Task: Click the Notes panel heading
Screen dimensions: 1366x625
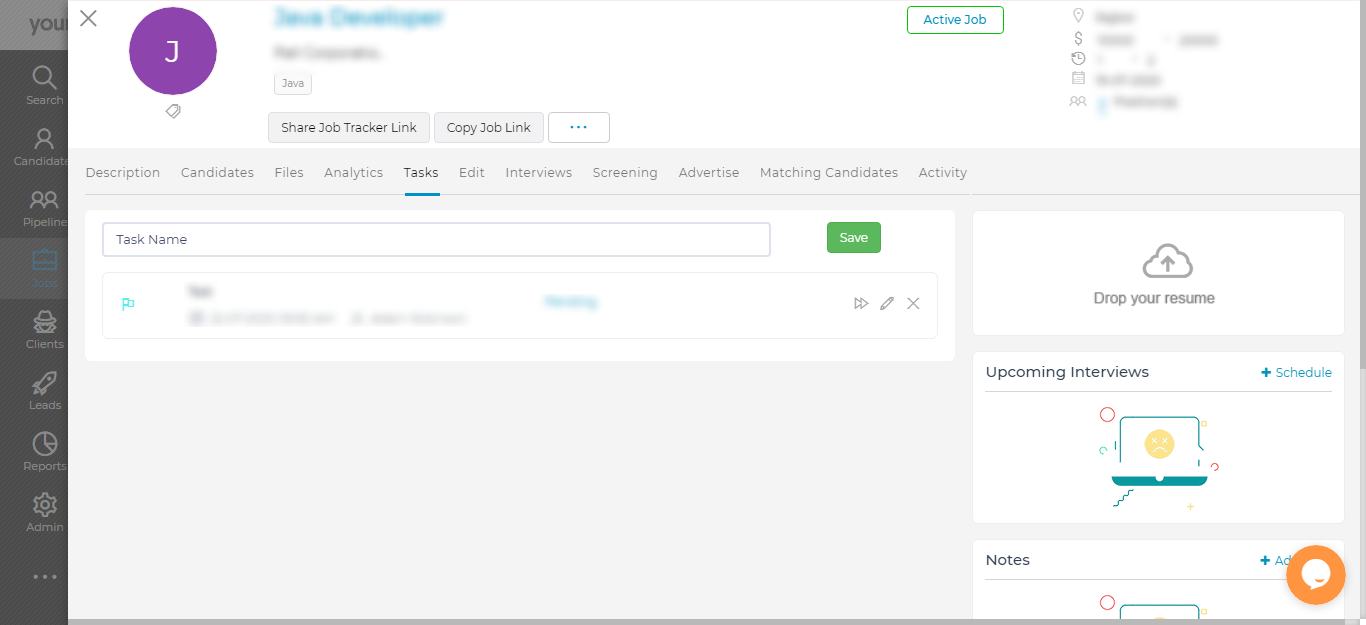Action: [1008, 560]
